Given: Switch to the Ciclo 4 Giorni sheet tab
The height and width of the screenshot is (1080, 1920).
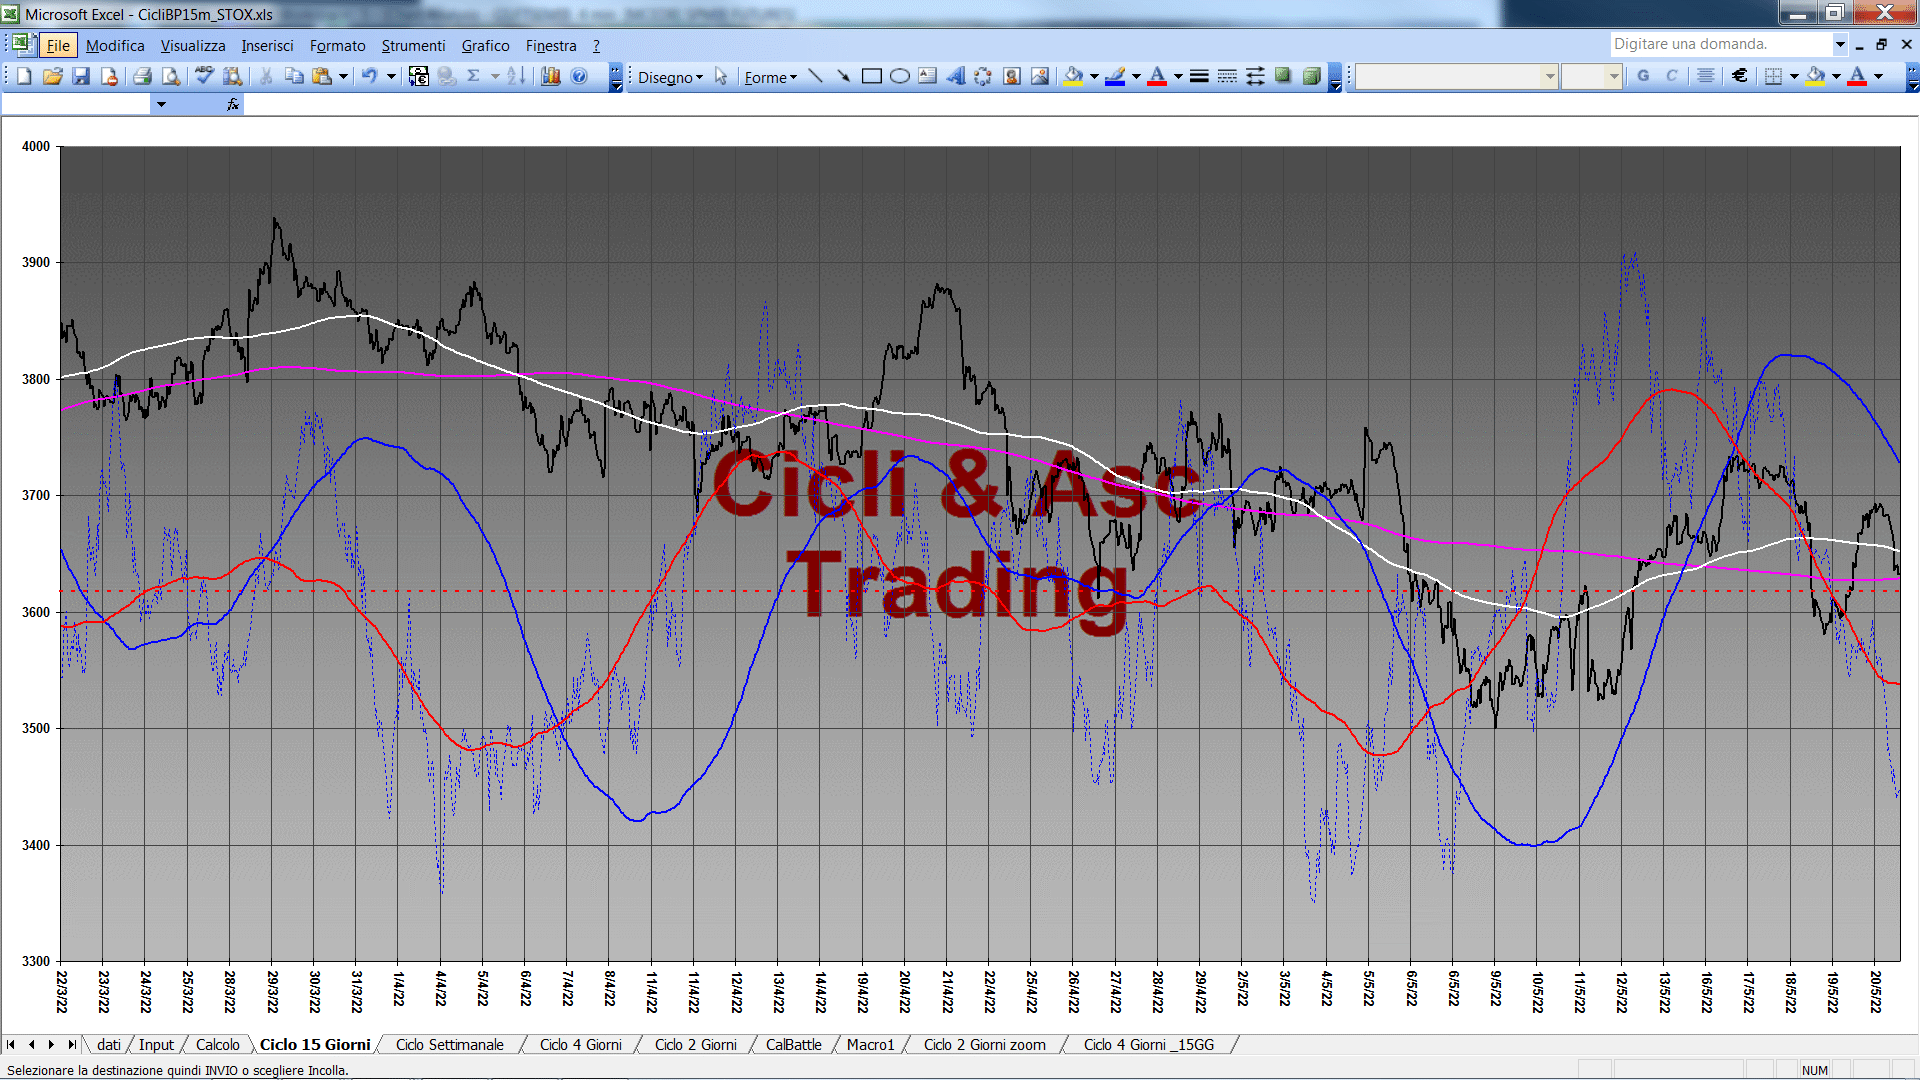Looking at the screenshot, I should pyautogui.click(x=581, y=1045).
